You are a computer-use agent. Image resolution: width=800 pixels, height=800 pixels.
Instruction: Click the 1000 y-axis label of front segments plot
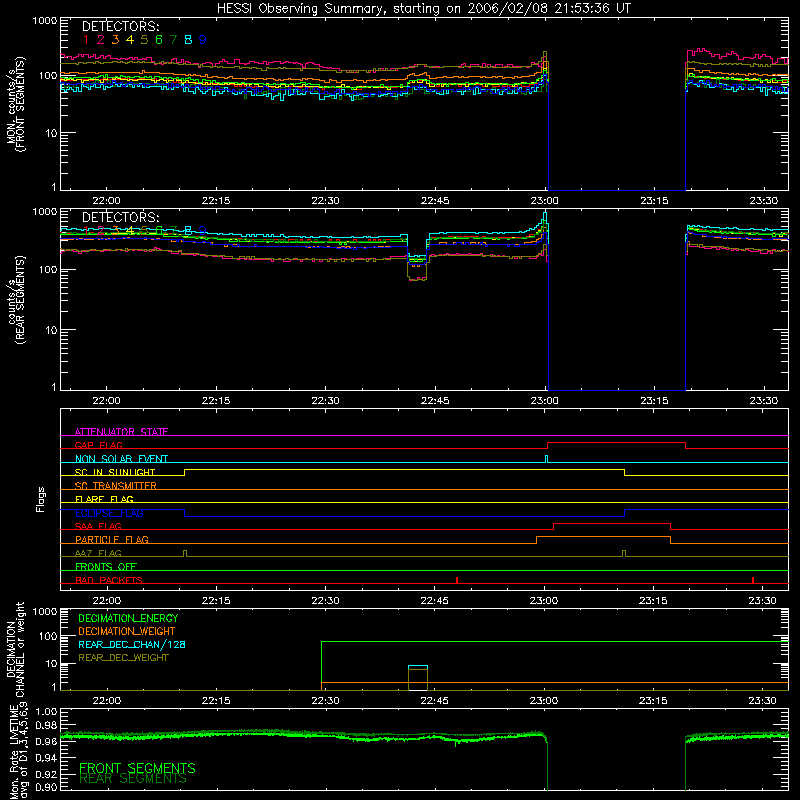44,21
